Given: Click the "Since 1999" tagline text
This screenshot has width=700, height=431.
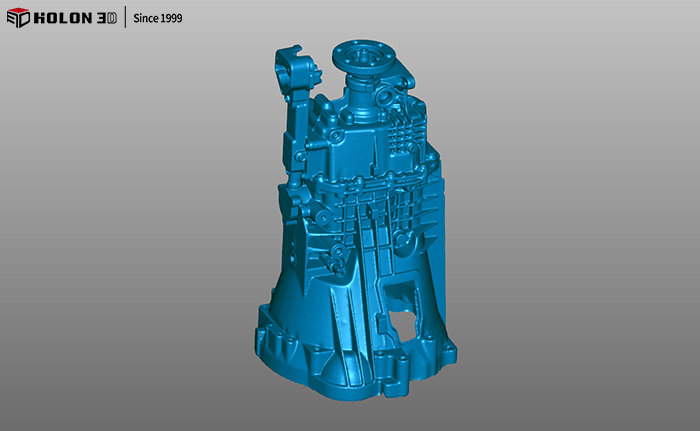Looking at the screenshot, I should (x=158, y=19).
